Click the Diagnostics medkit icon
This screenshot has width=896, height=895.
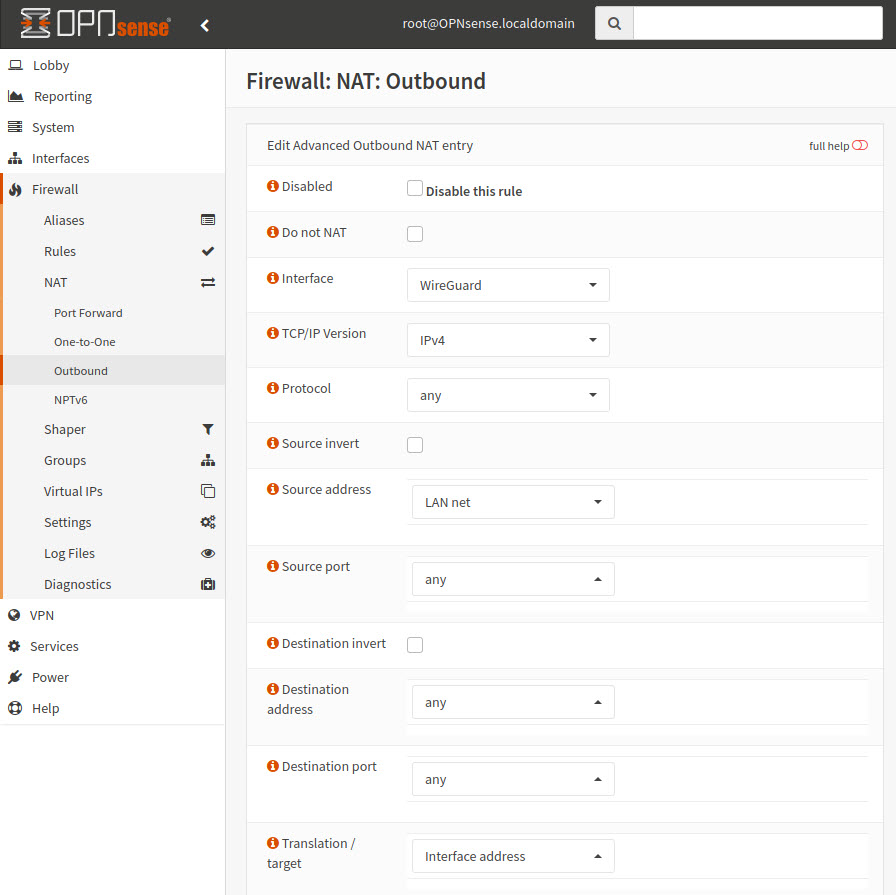(208, 584)
